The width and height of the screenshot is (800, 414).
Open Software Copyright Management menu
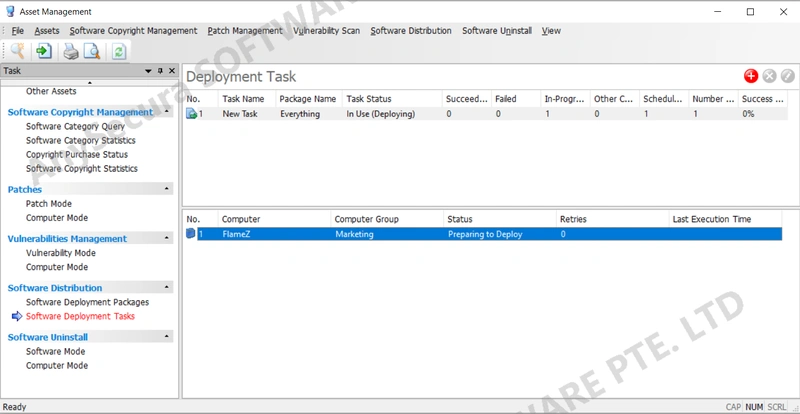click(x=133, y=31)
